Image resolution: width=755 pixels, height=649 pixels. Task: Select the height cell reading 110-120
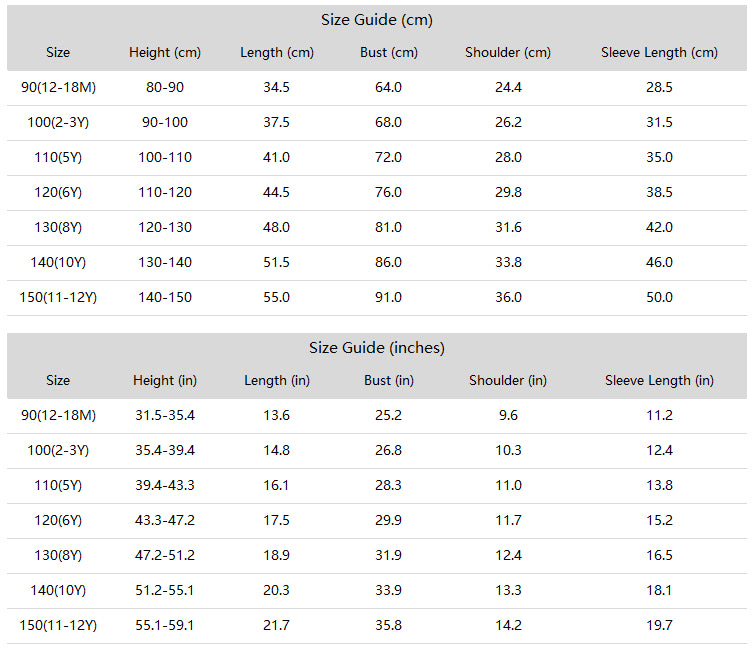coord(165,193)
